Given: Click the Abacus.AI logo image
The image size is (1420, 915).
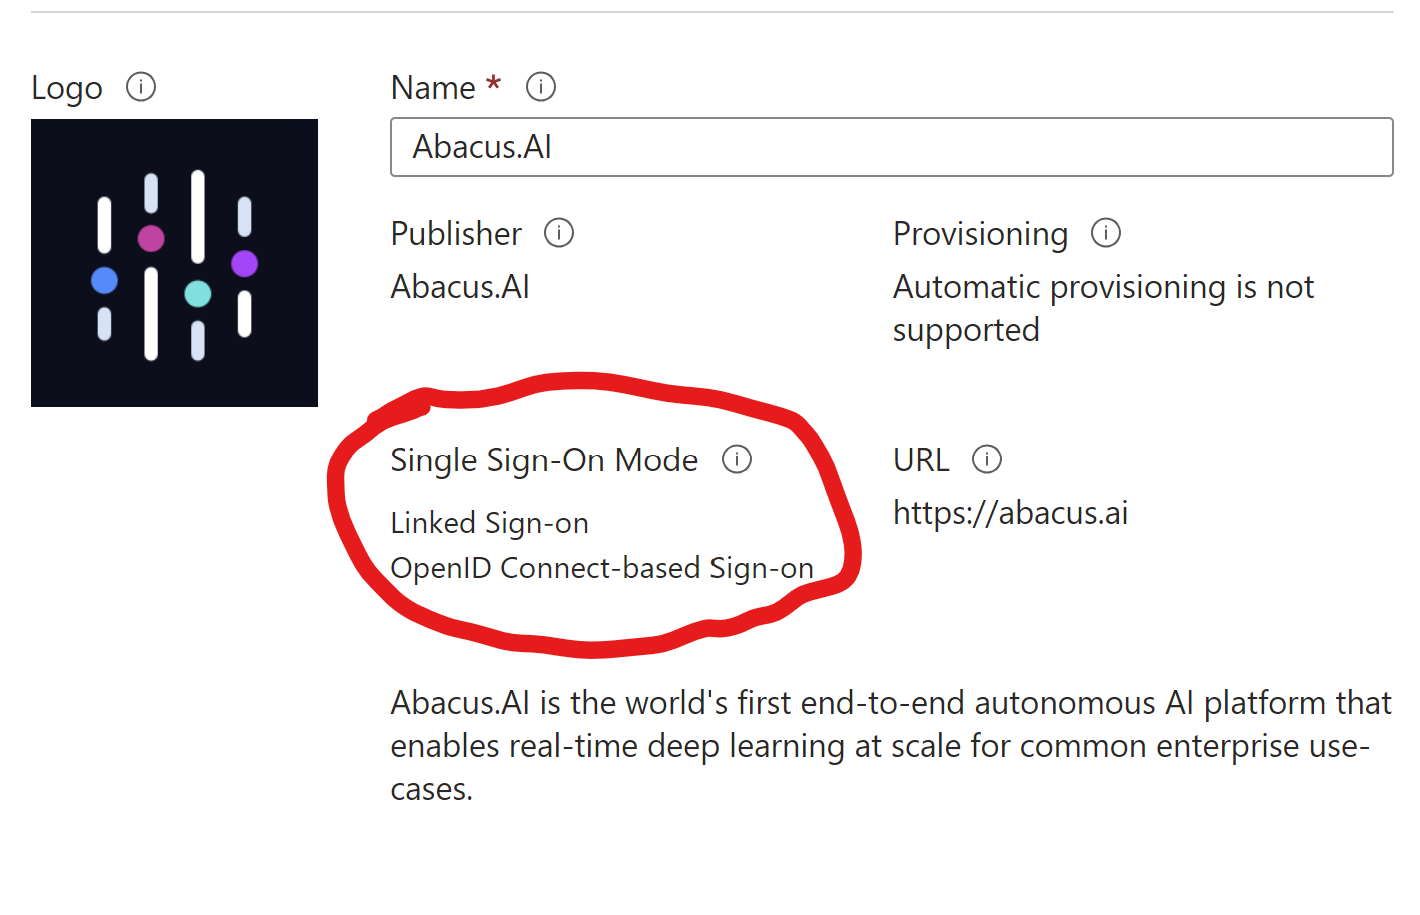Looking at the screenshot, I should tap(174, 262).
